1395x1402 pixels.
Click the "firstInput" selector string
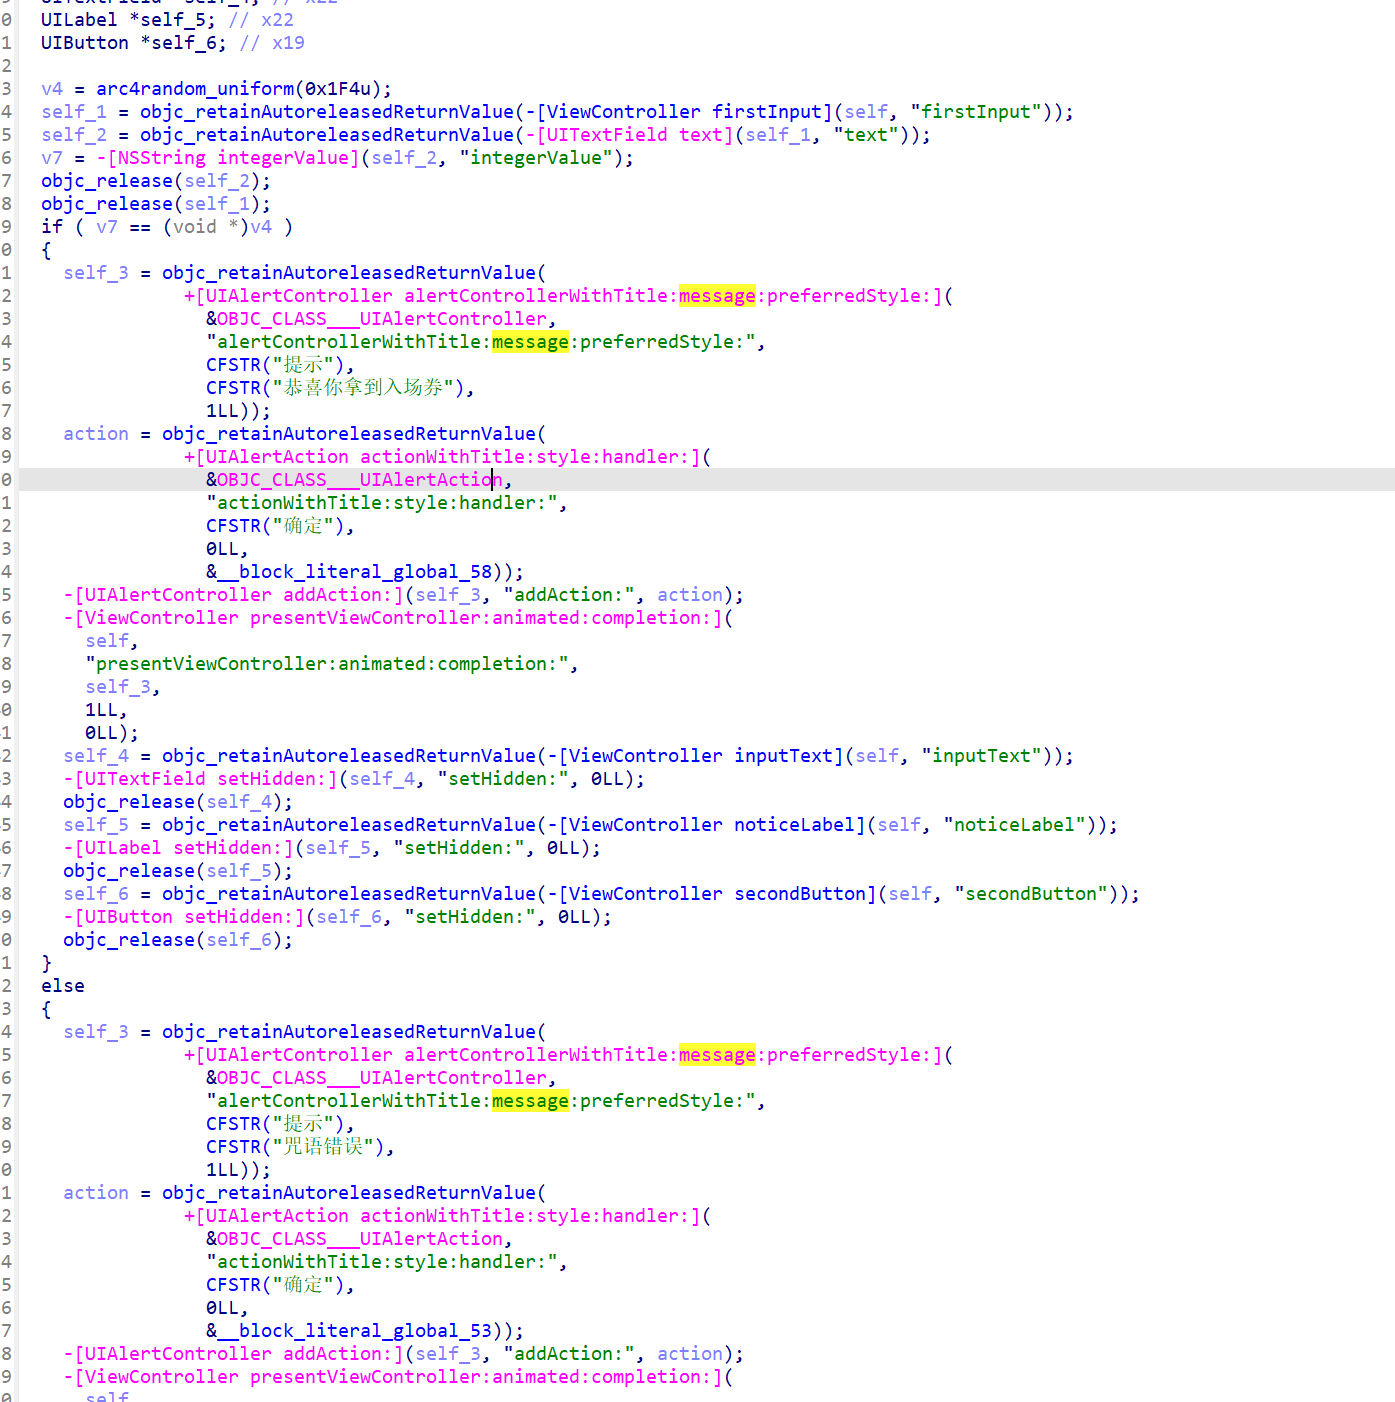979,112
